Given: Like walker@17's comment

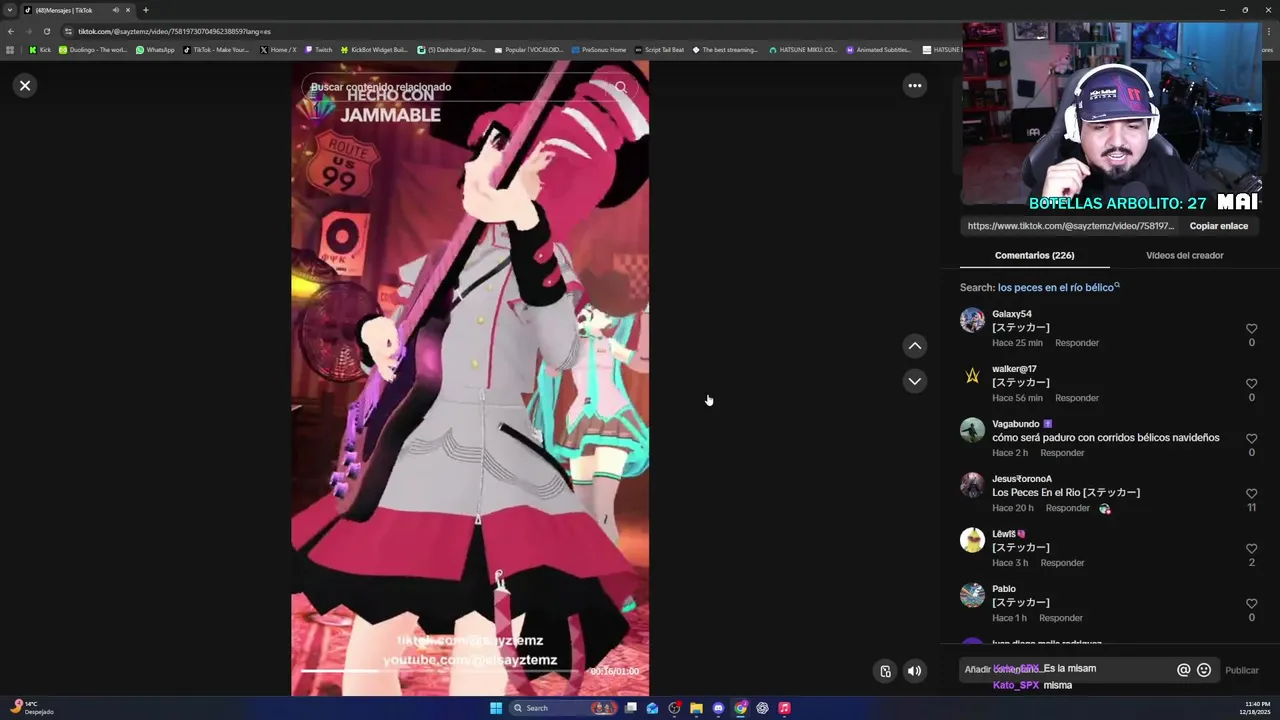Looking at the screenshot, I should pyautogui.click(x=1251, y=384).
